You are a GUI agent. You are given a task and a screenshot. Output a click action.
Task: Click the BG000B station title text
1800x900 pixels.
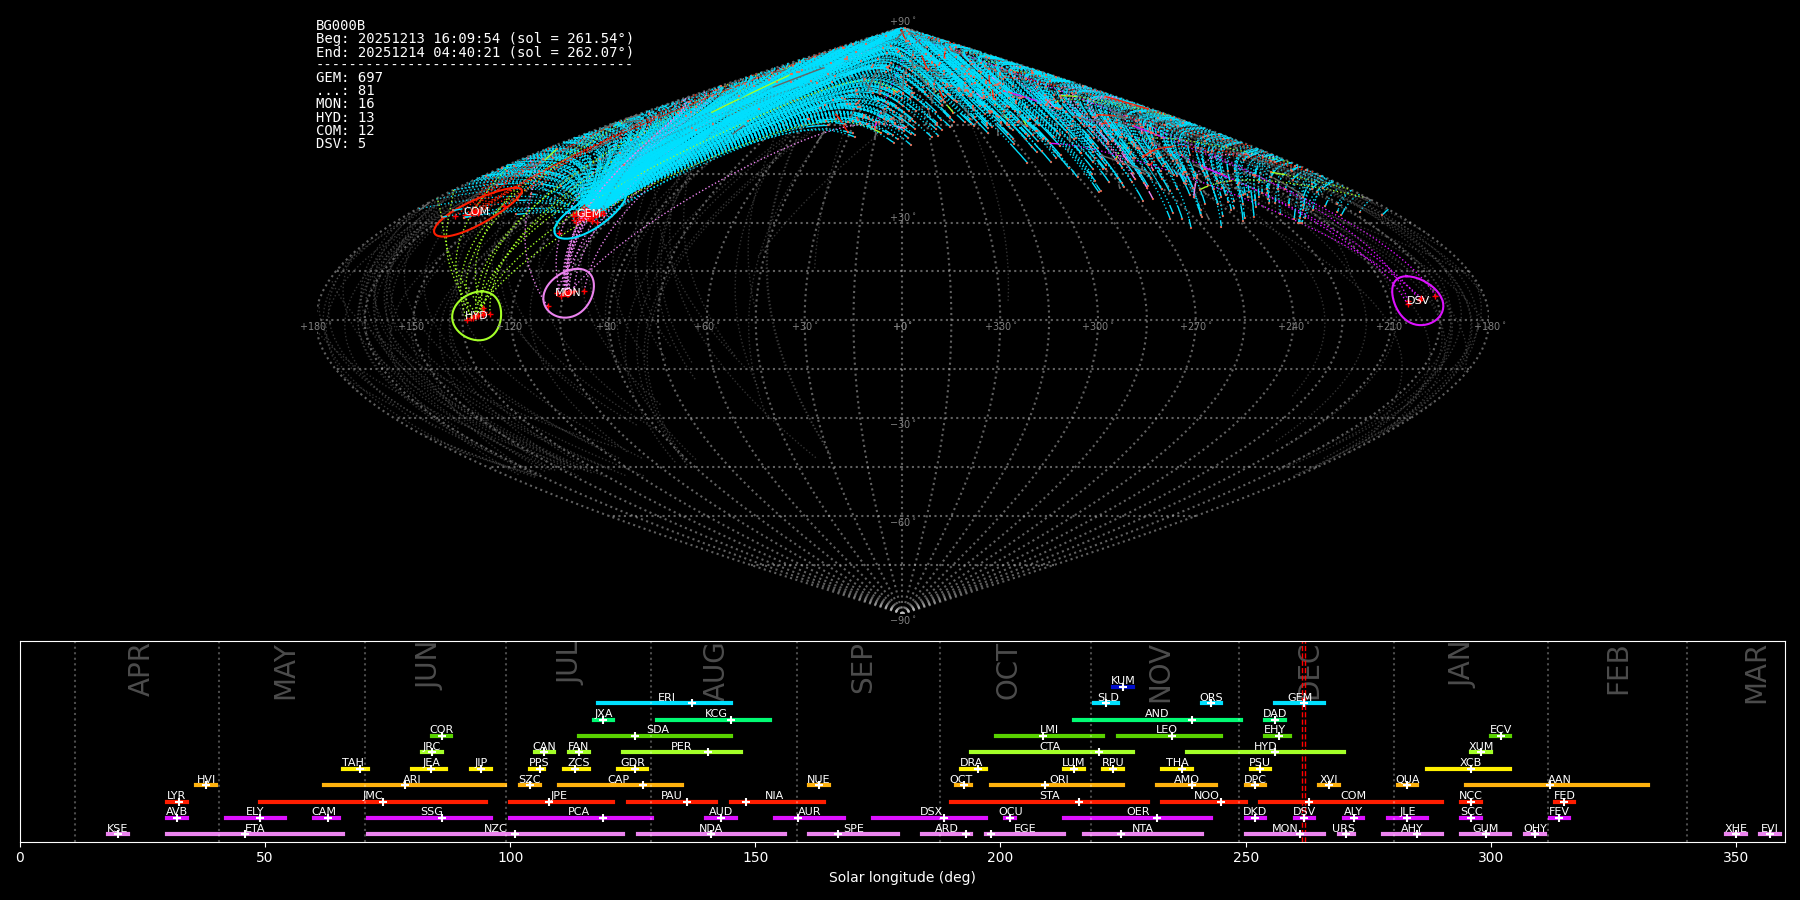(340, 25)
